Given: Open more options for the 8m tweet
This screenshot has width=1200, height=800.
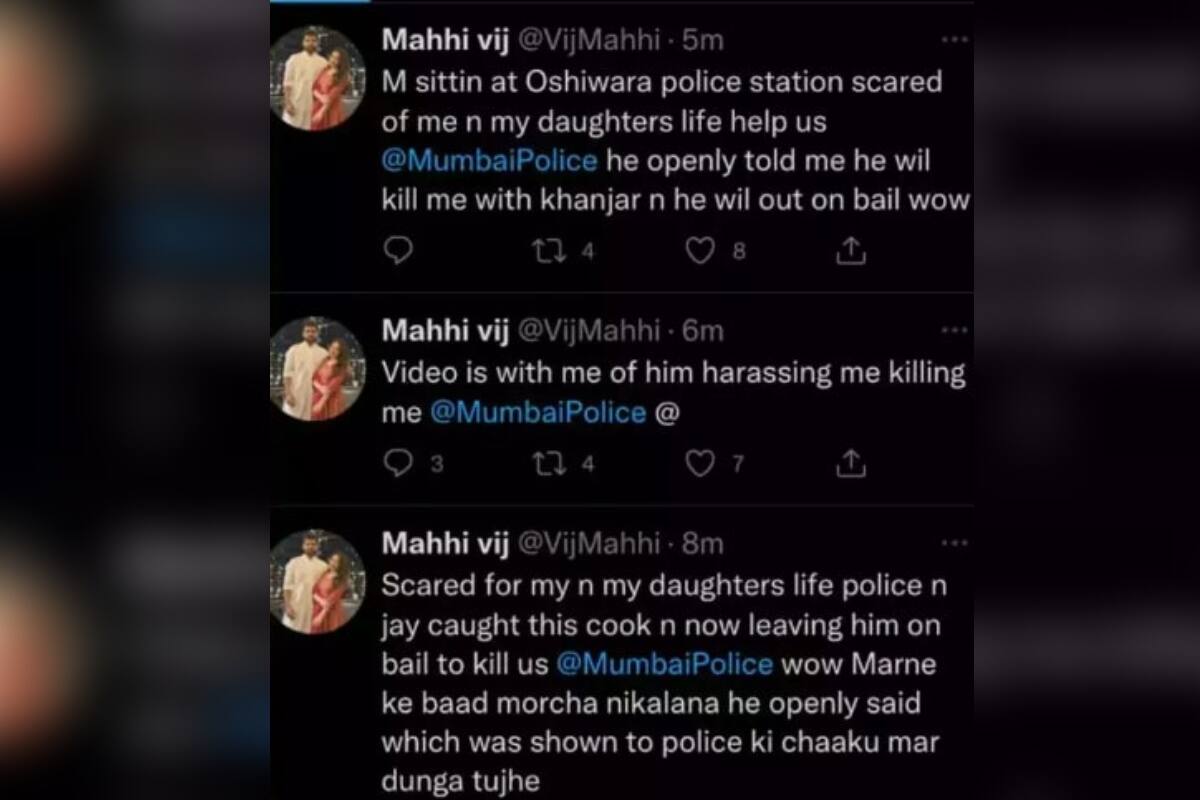Looking at the screenshot, I should click(955, 543).
